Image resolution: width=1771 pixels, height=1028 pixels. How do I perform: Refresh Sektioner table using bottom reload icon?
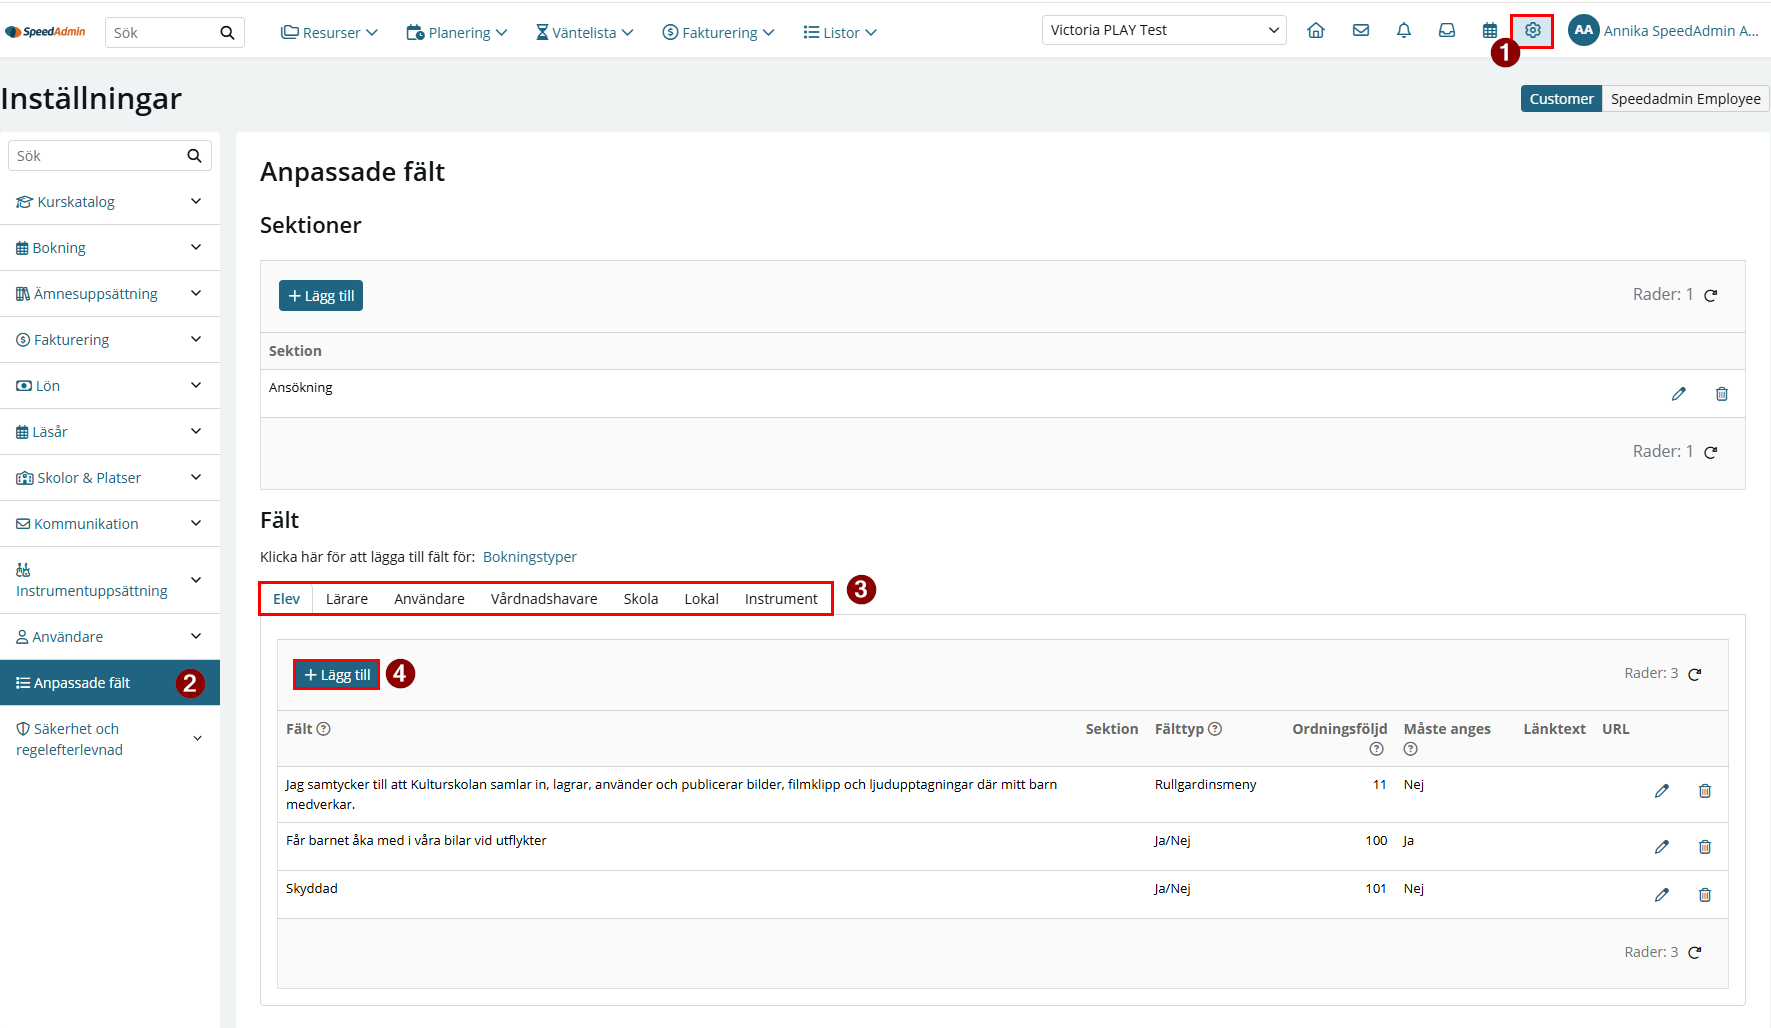tap(1711, 452)
